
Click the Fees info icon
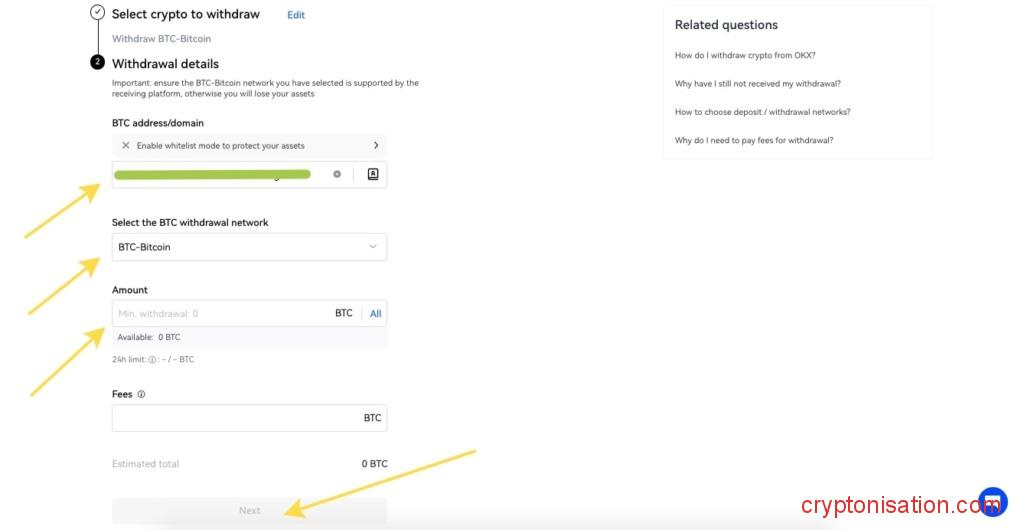141,394
